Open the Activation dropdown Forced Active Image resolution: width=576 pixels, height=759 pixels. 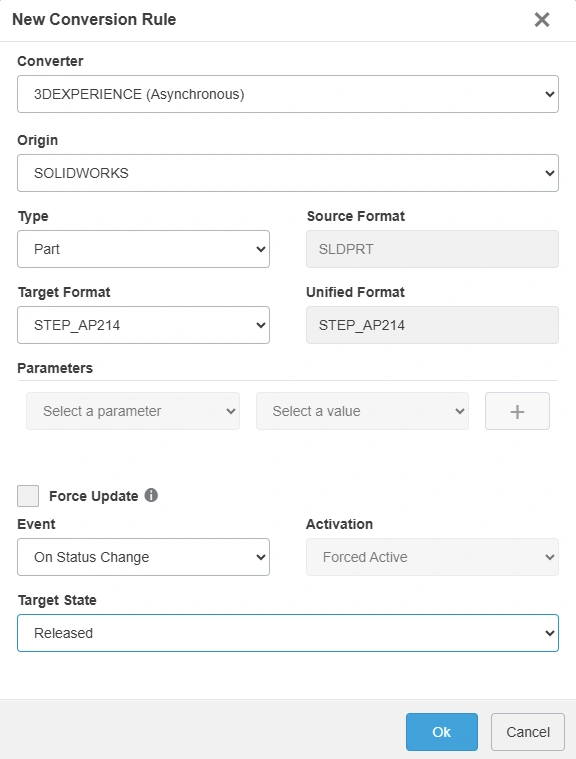[x=432, y=557]
